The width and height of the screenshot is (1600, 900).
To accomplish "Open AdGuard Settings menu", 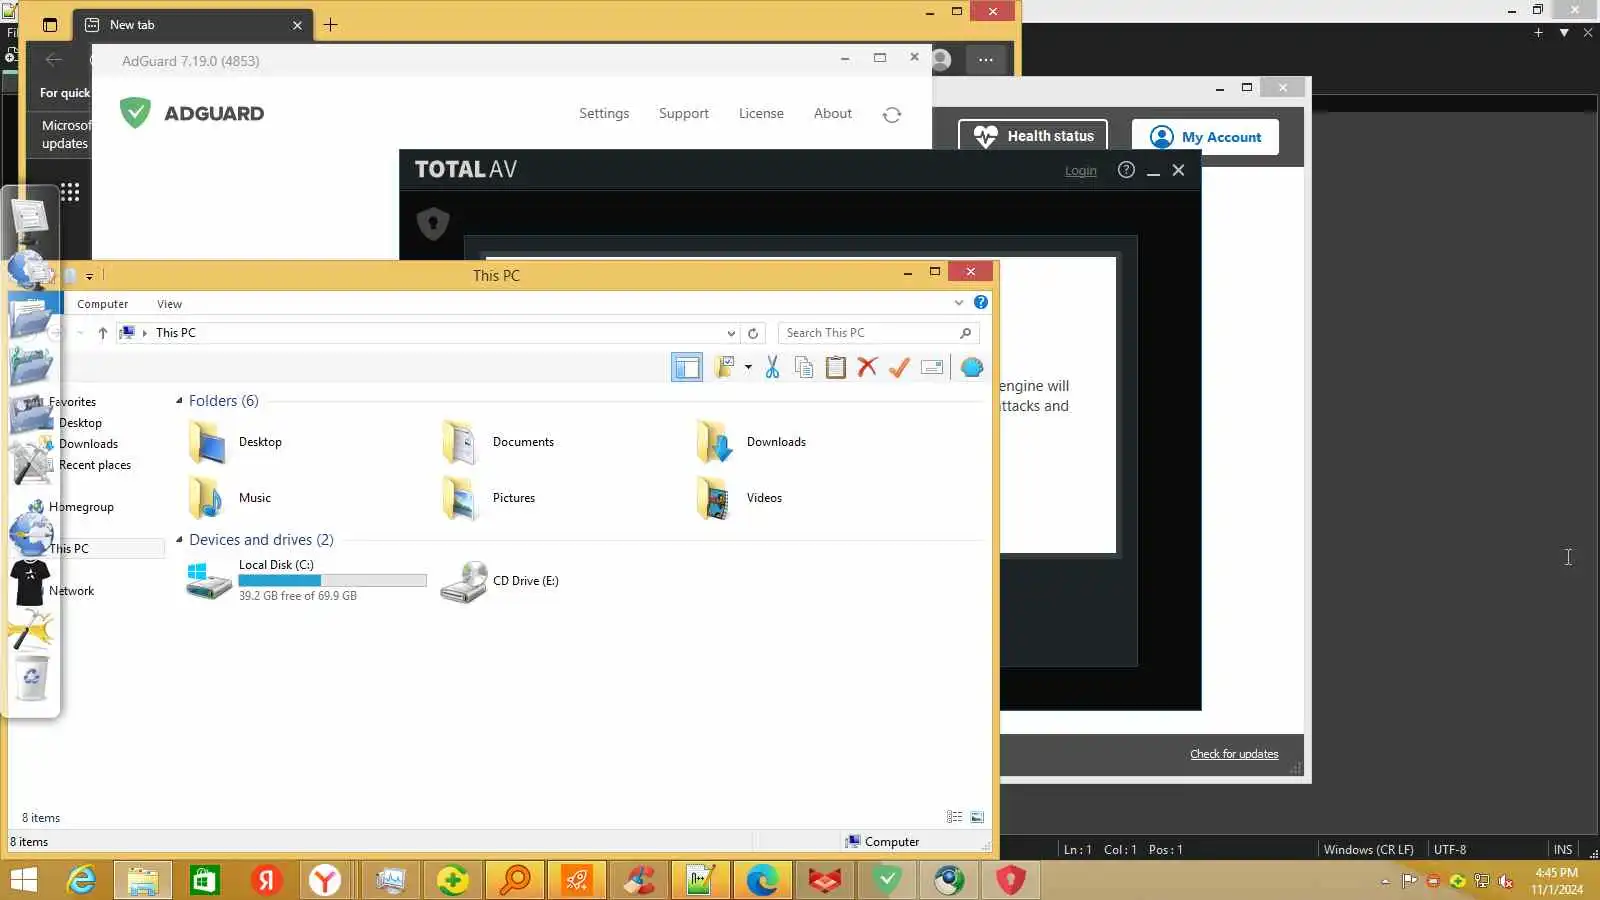I will tap(604, 114).
